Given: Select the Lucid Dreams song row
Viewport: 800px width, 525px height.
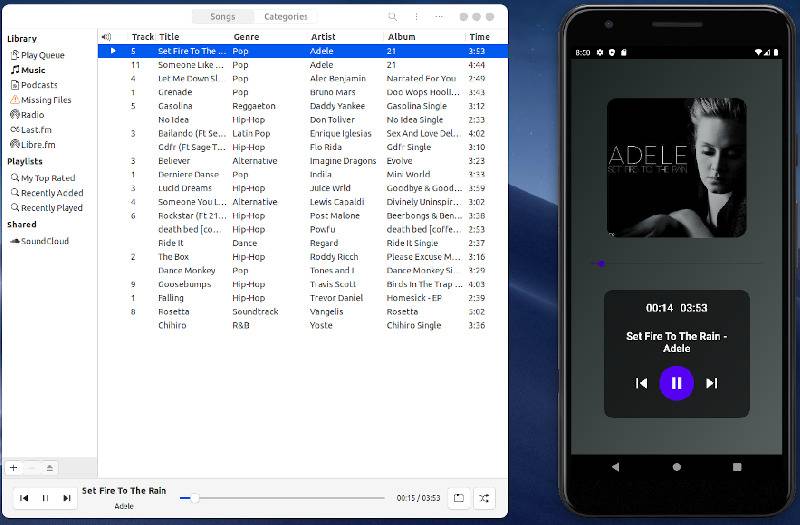Looking at the screenshot, I should tap(303, 188).
